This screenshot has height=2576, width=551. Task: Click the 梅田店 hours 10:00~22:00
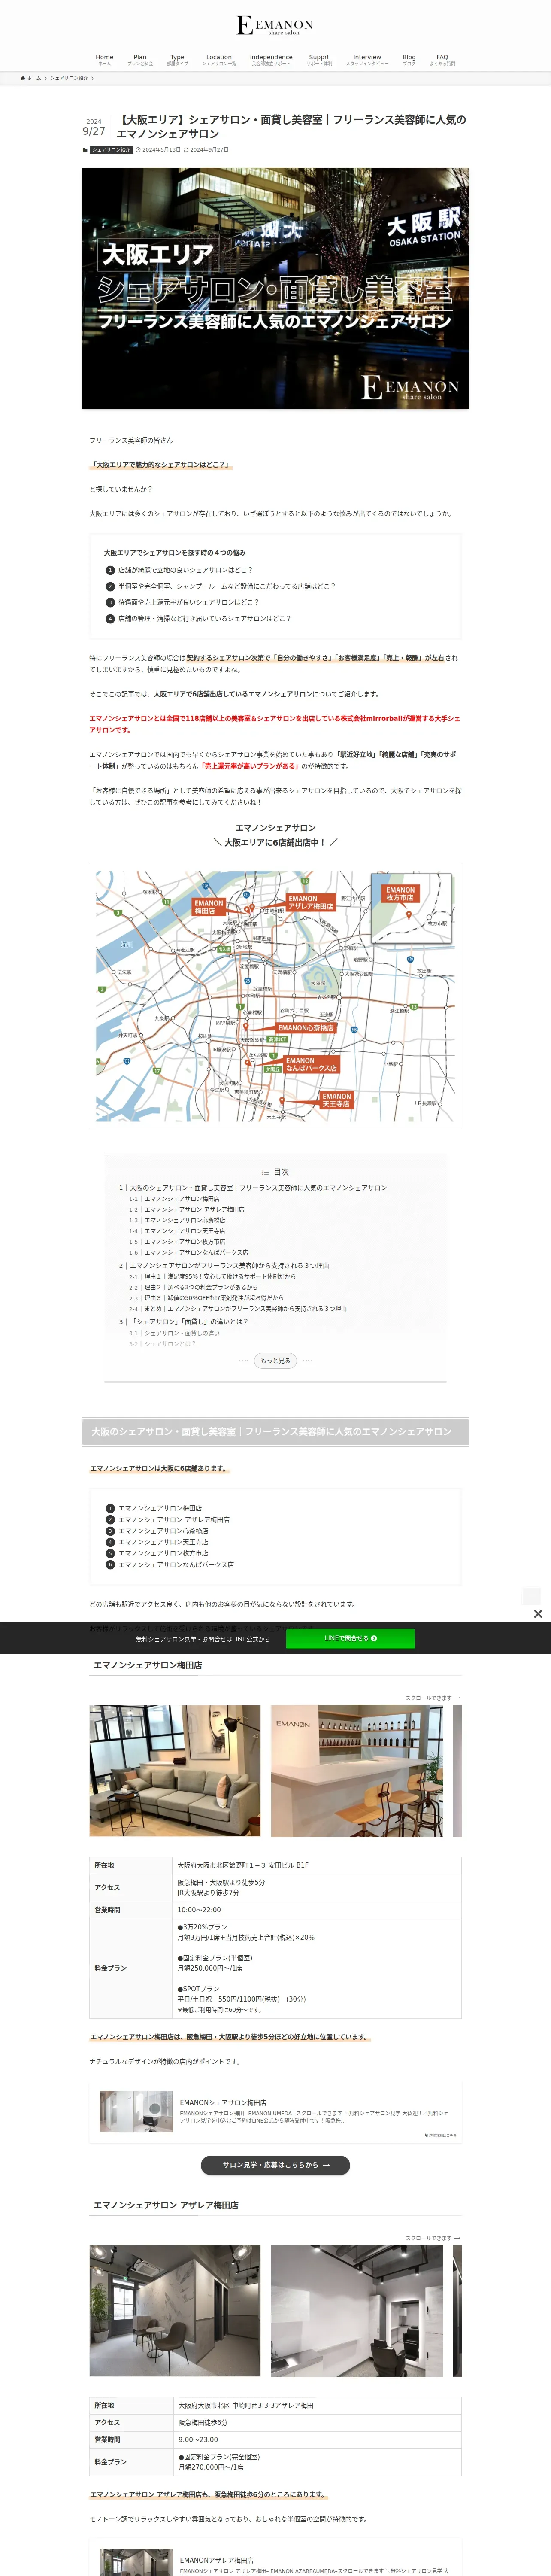(199, 1910)
